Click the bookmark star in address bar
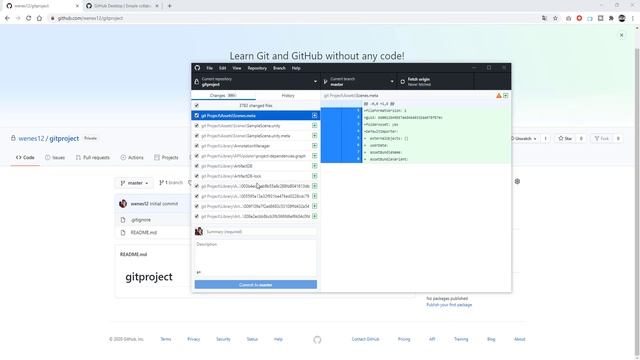 [555, 18]
